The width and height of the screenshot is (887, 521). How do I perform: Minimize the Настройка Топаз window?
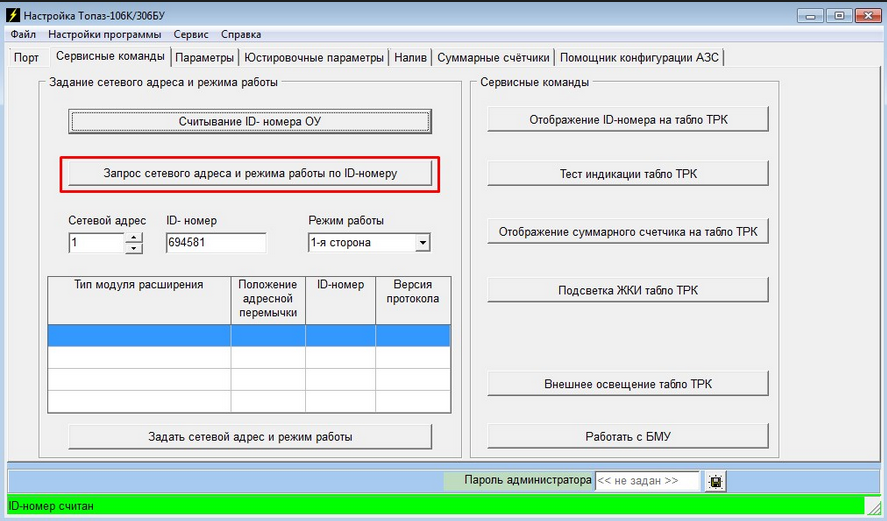tap(810, 15)
